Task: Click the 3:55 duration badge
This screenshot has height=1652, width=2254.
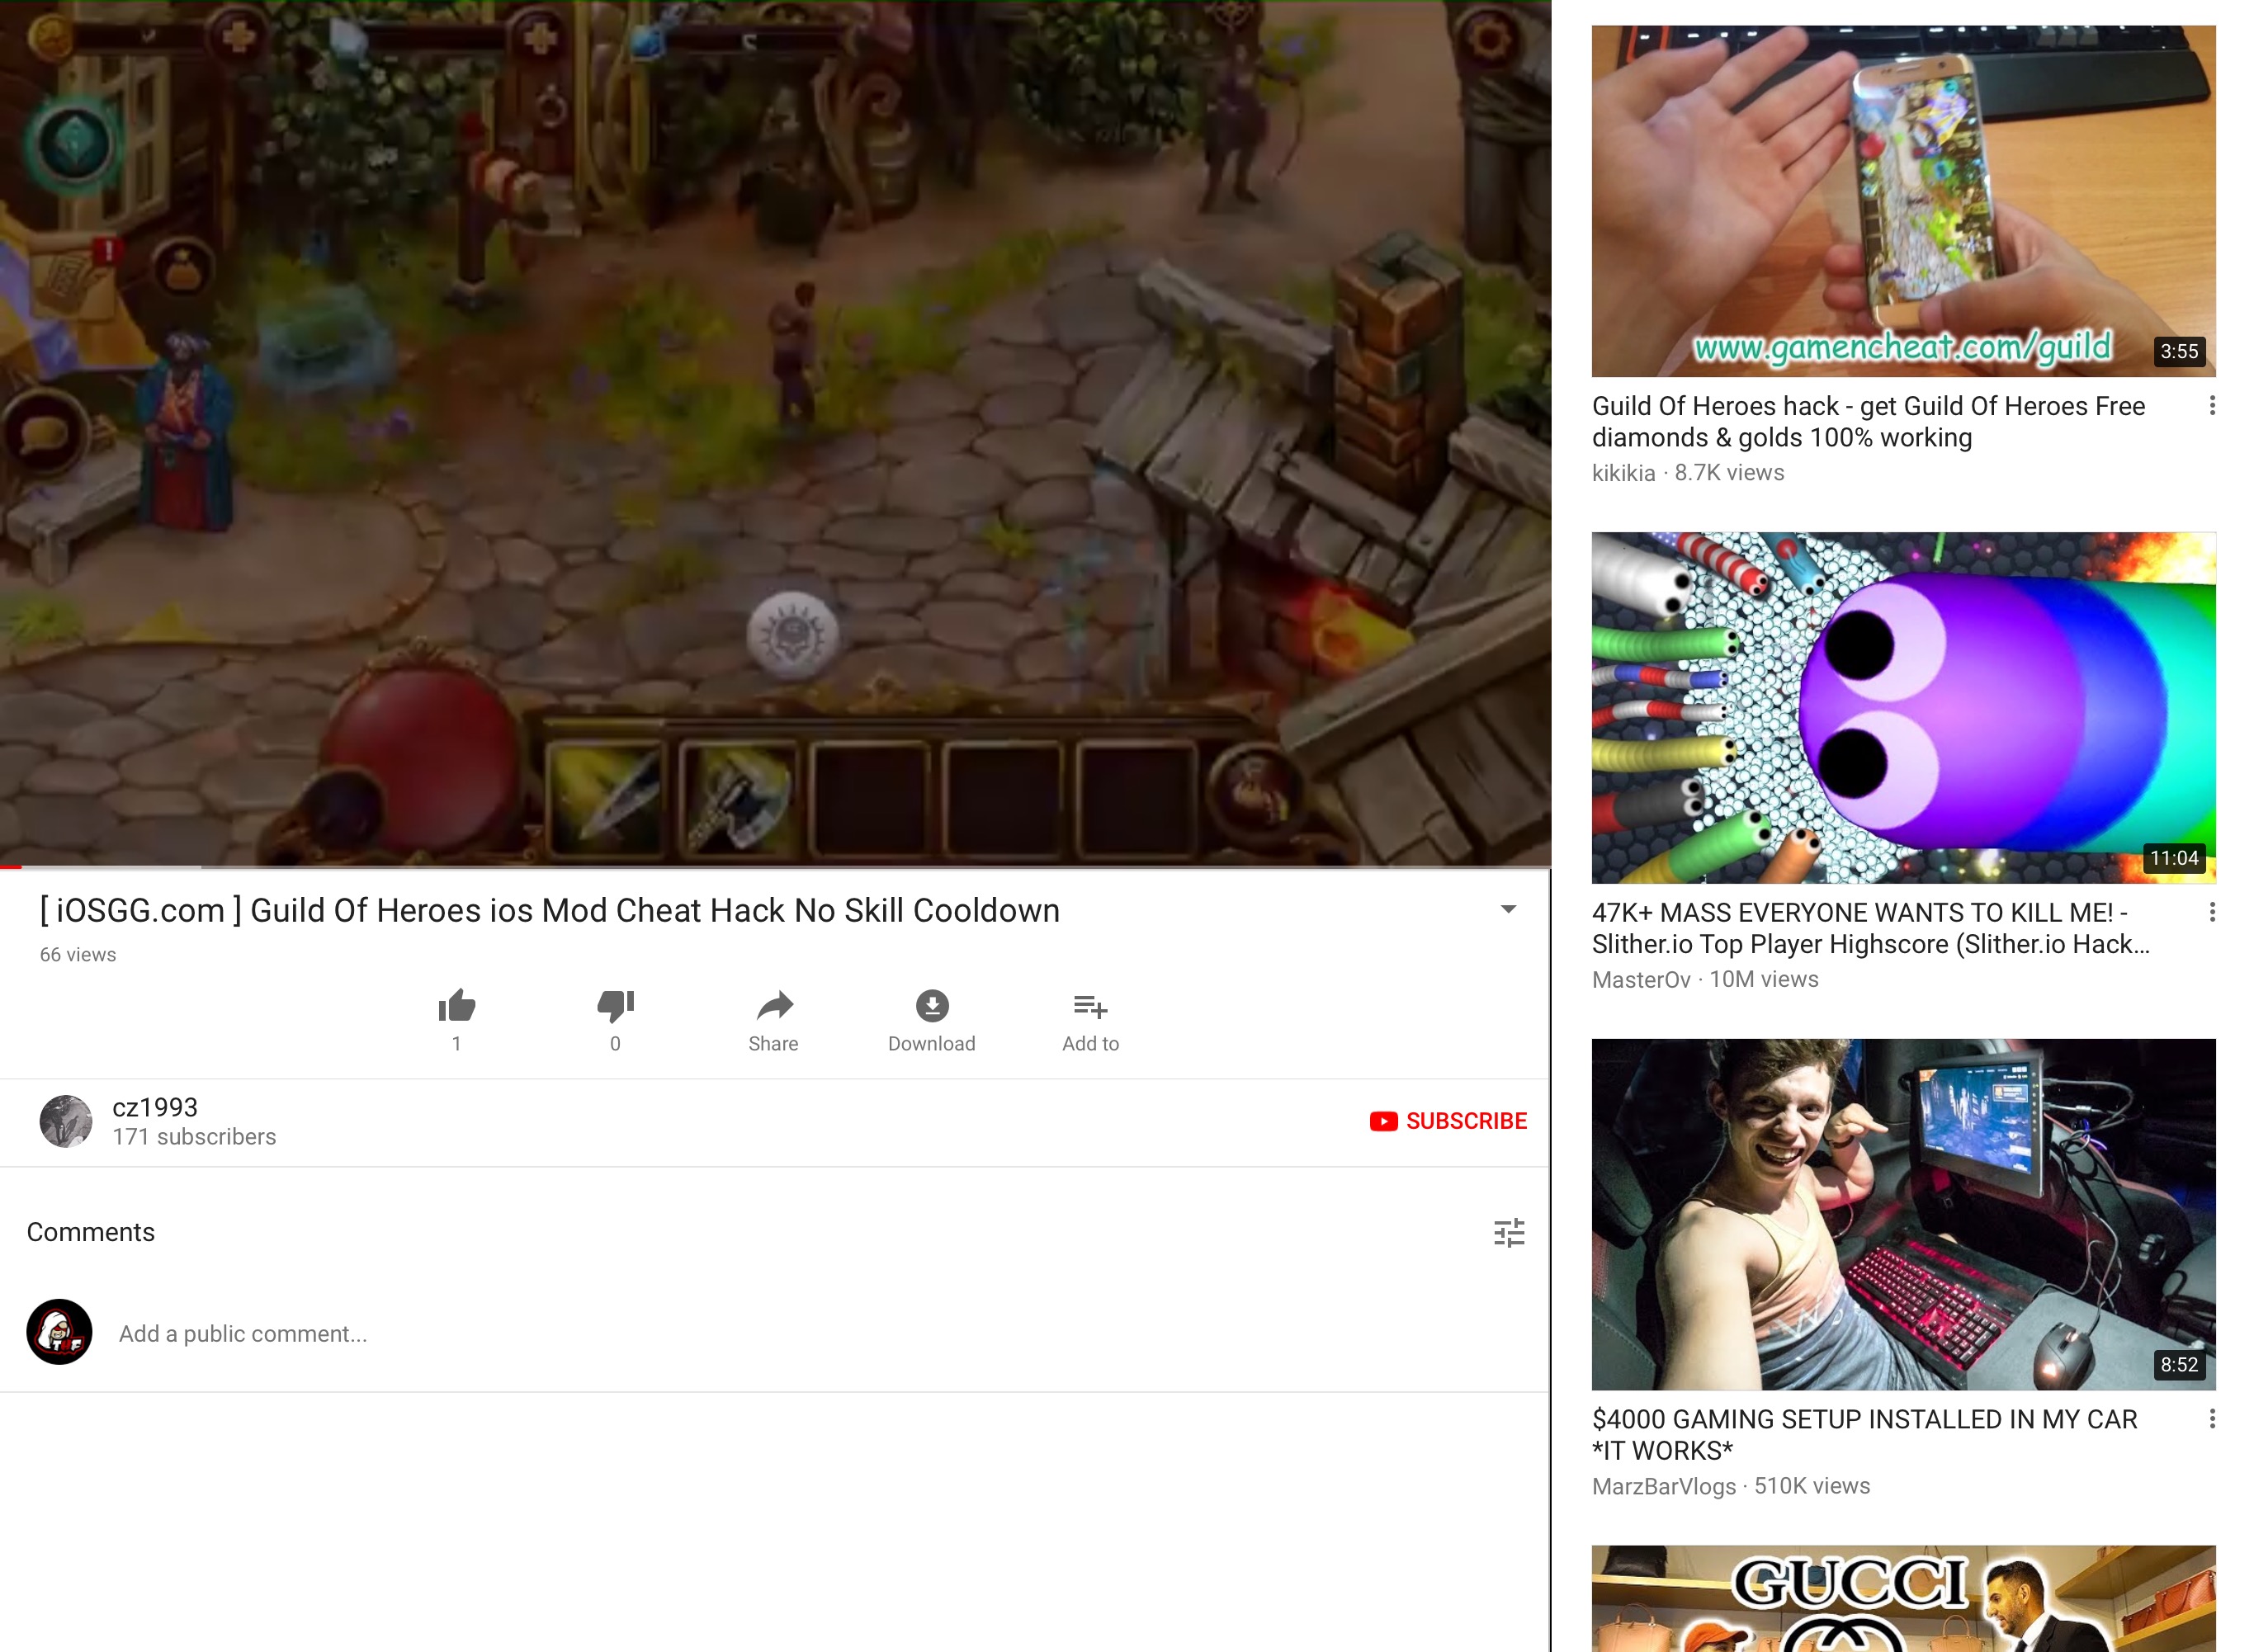Action: pyautogui.click(x=2178, y=351)
